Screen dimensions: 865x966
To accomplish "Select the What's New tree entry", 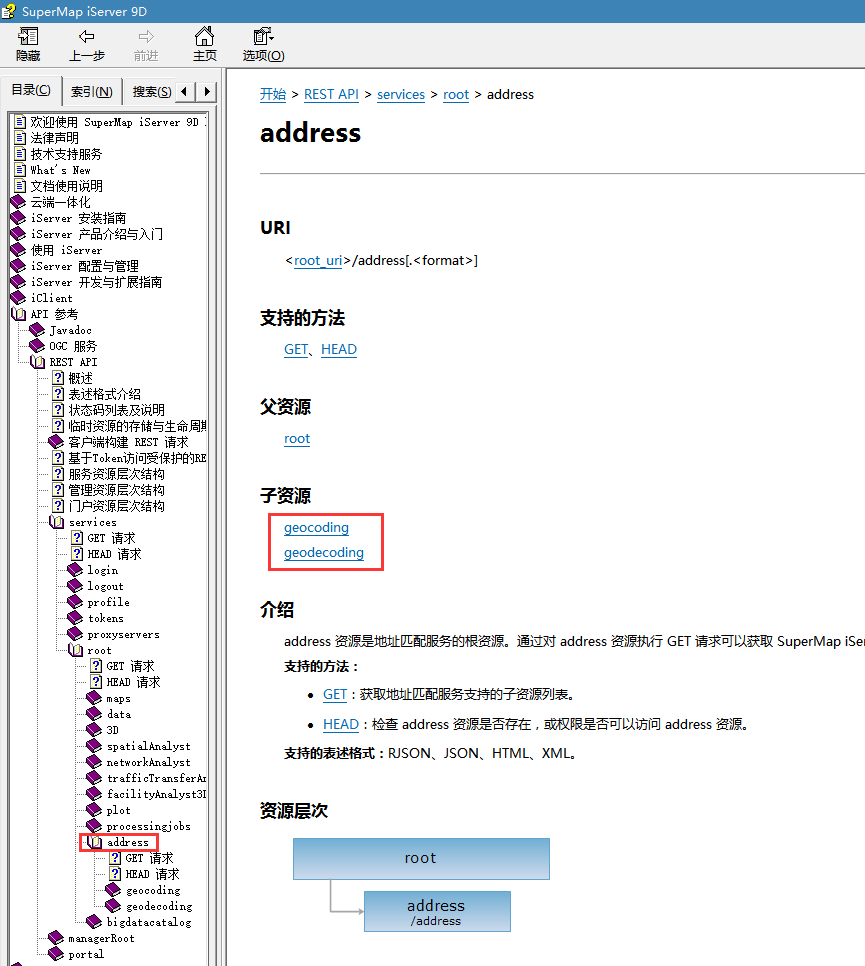I will click(x=60, y=170).
